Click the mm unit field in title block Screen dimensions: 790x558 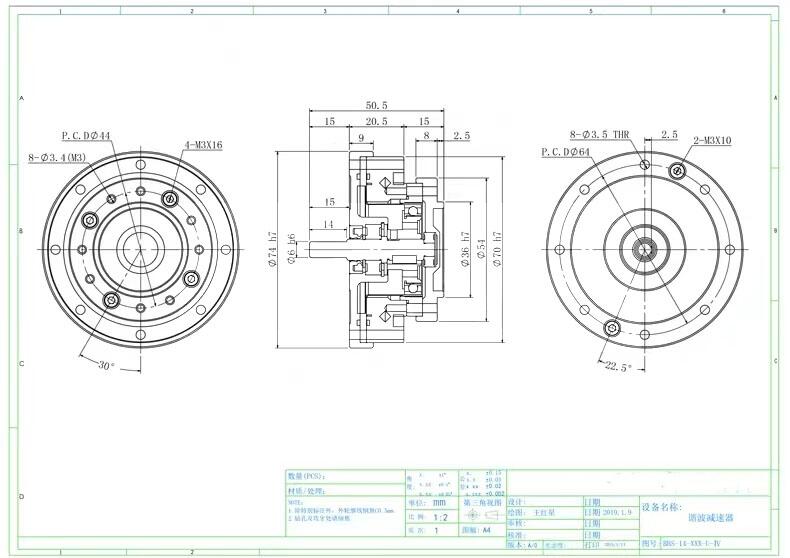(439, 504)
